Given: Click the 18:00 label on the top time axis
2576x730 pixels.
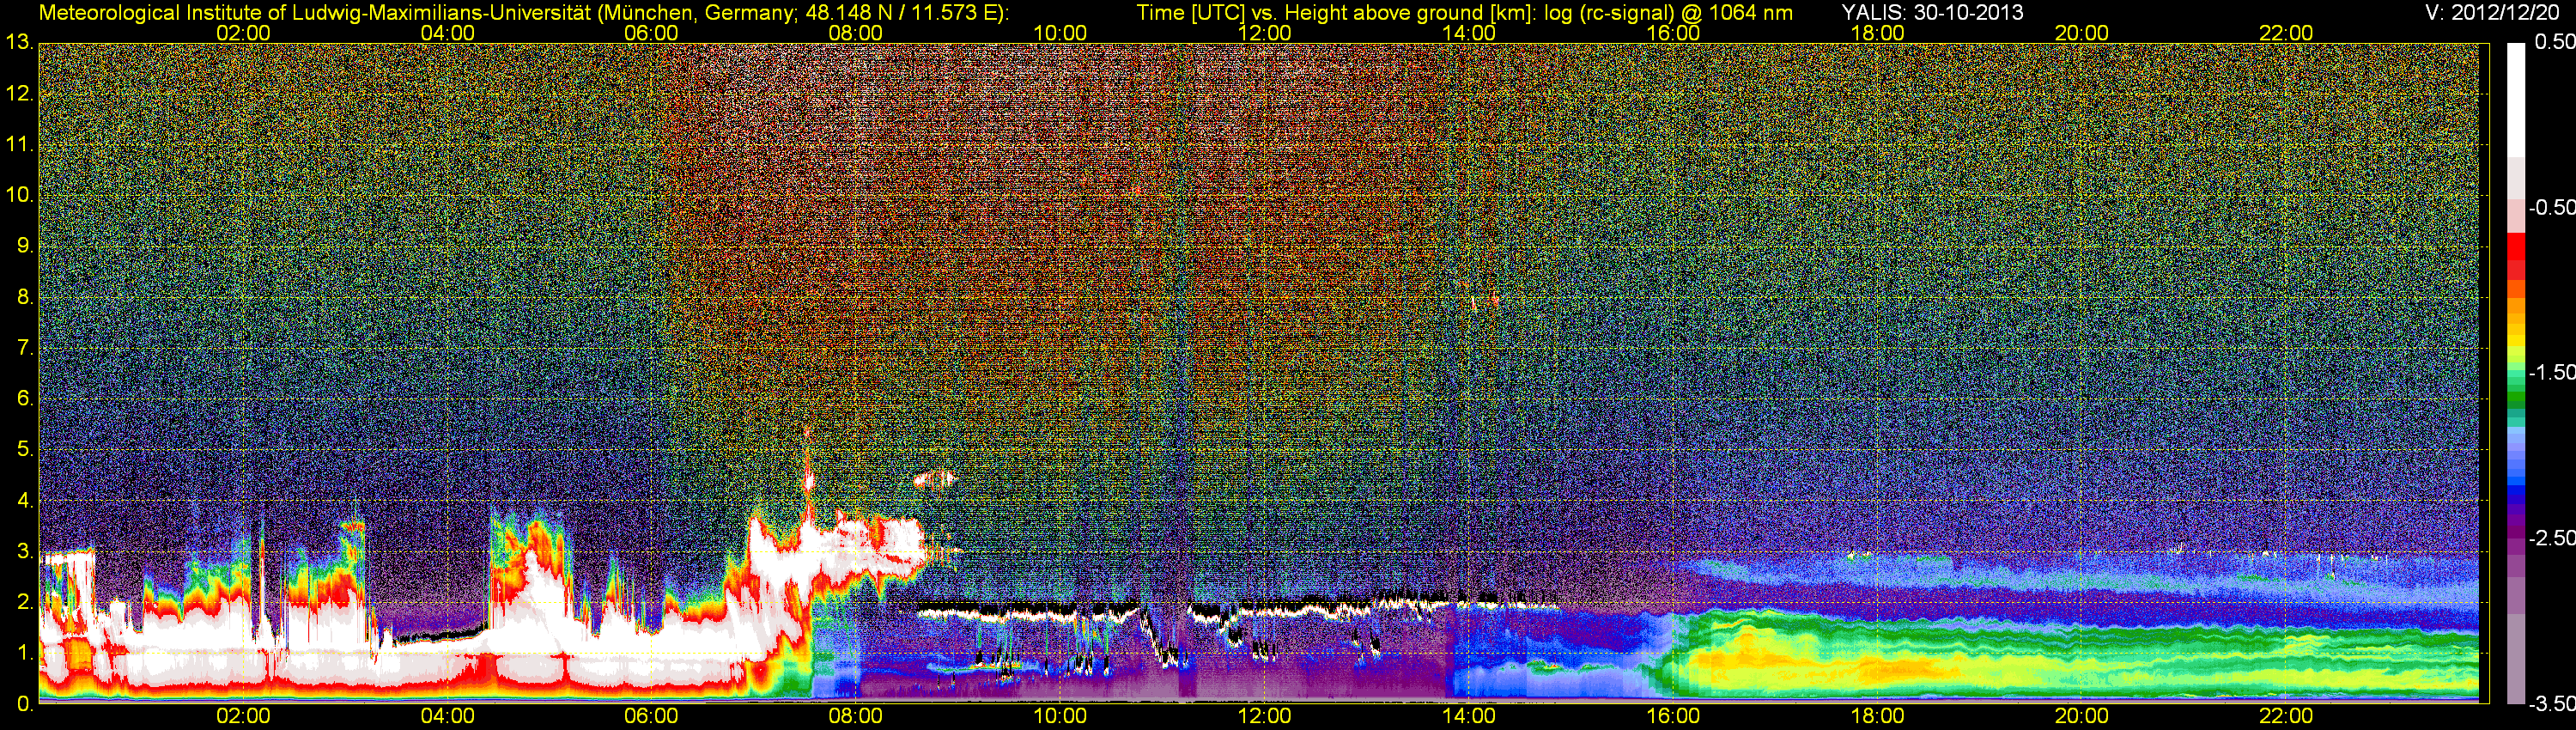Looking at the screenshot, I should click(x=1877, y=33).
